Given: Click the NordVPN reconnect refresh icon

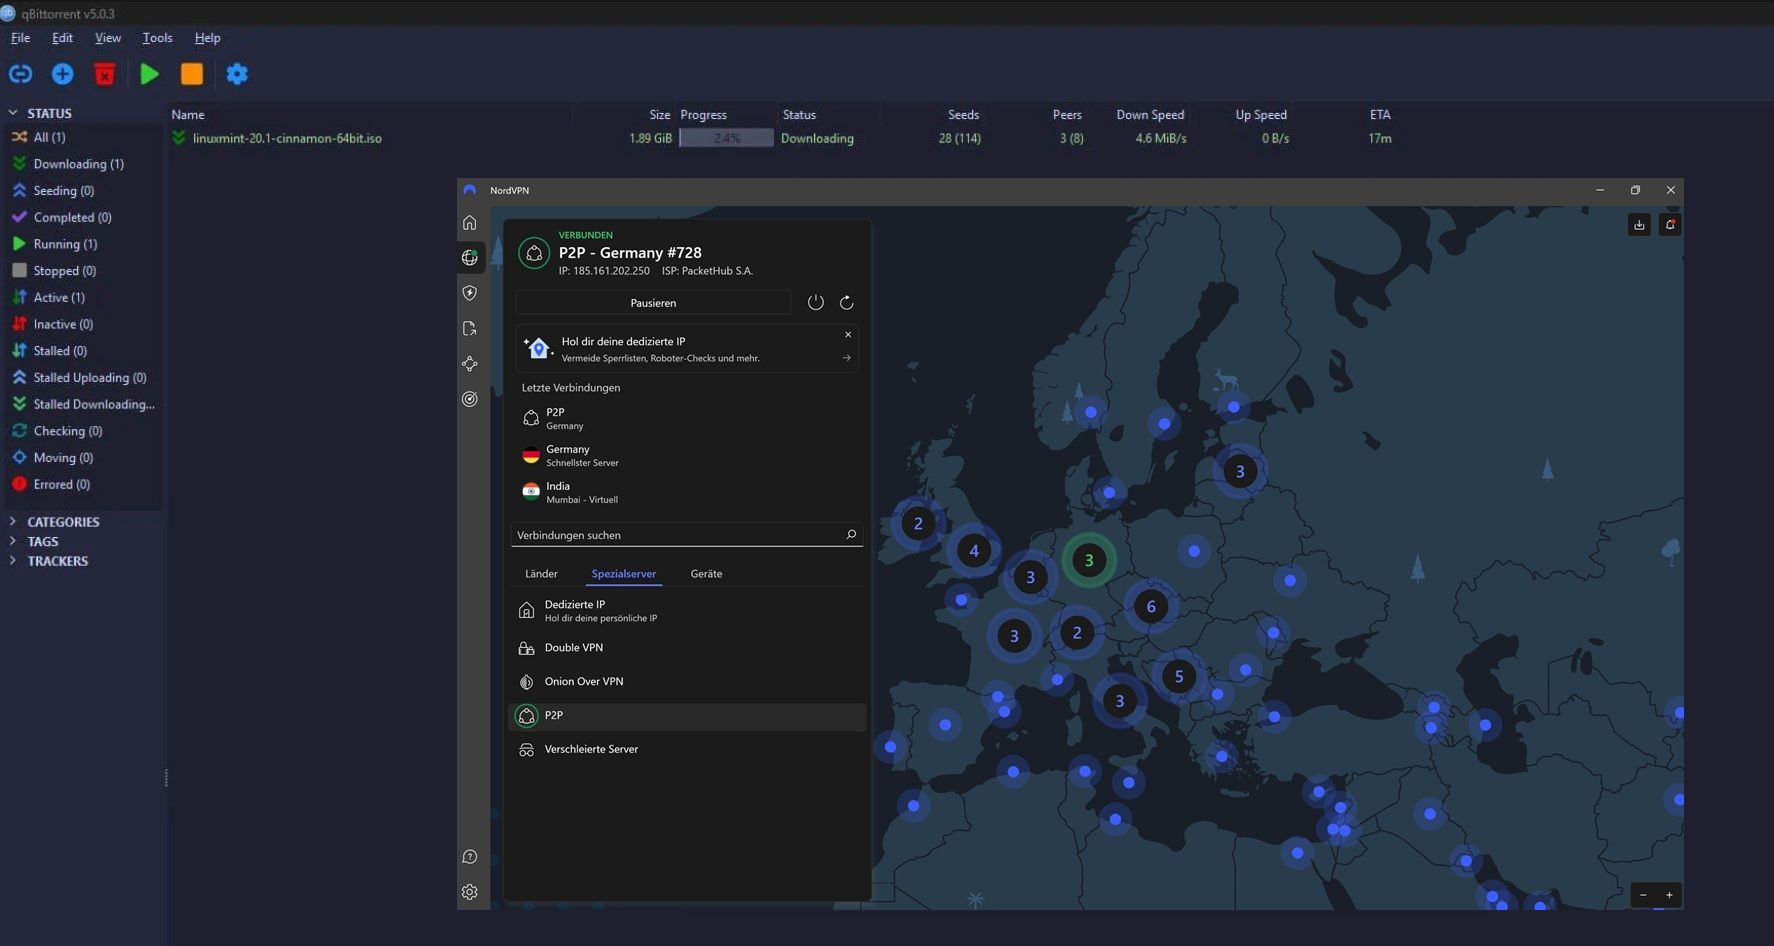Looking at the screenshot, I should point(847,302).
